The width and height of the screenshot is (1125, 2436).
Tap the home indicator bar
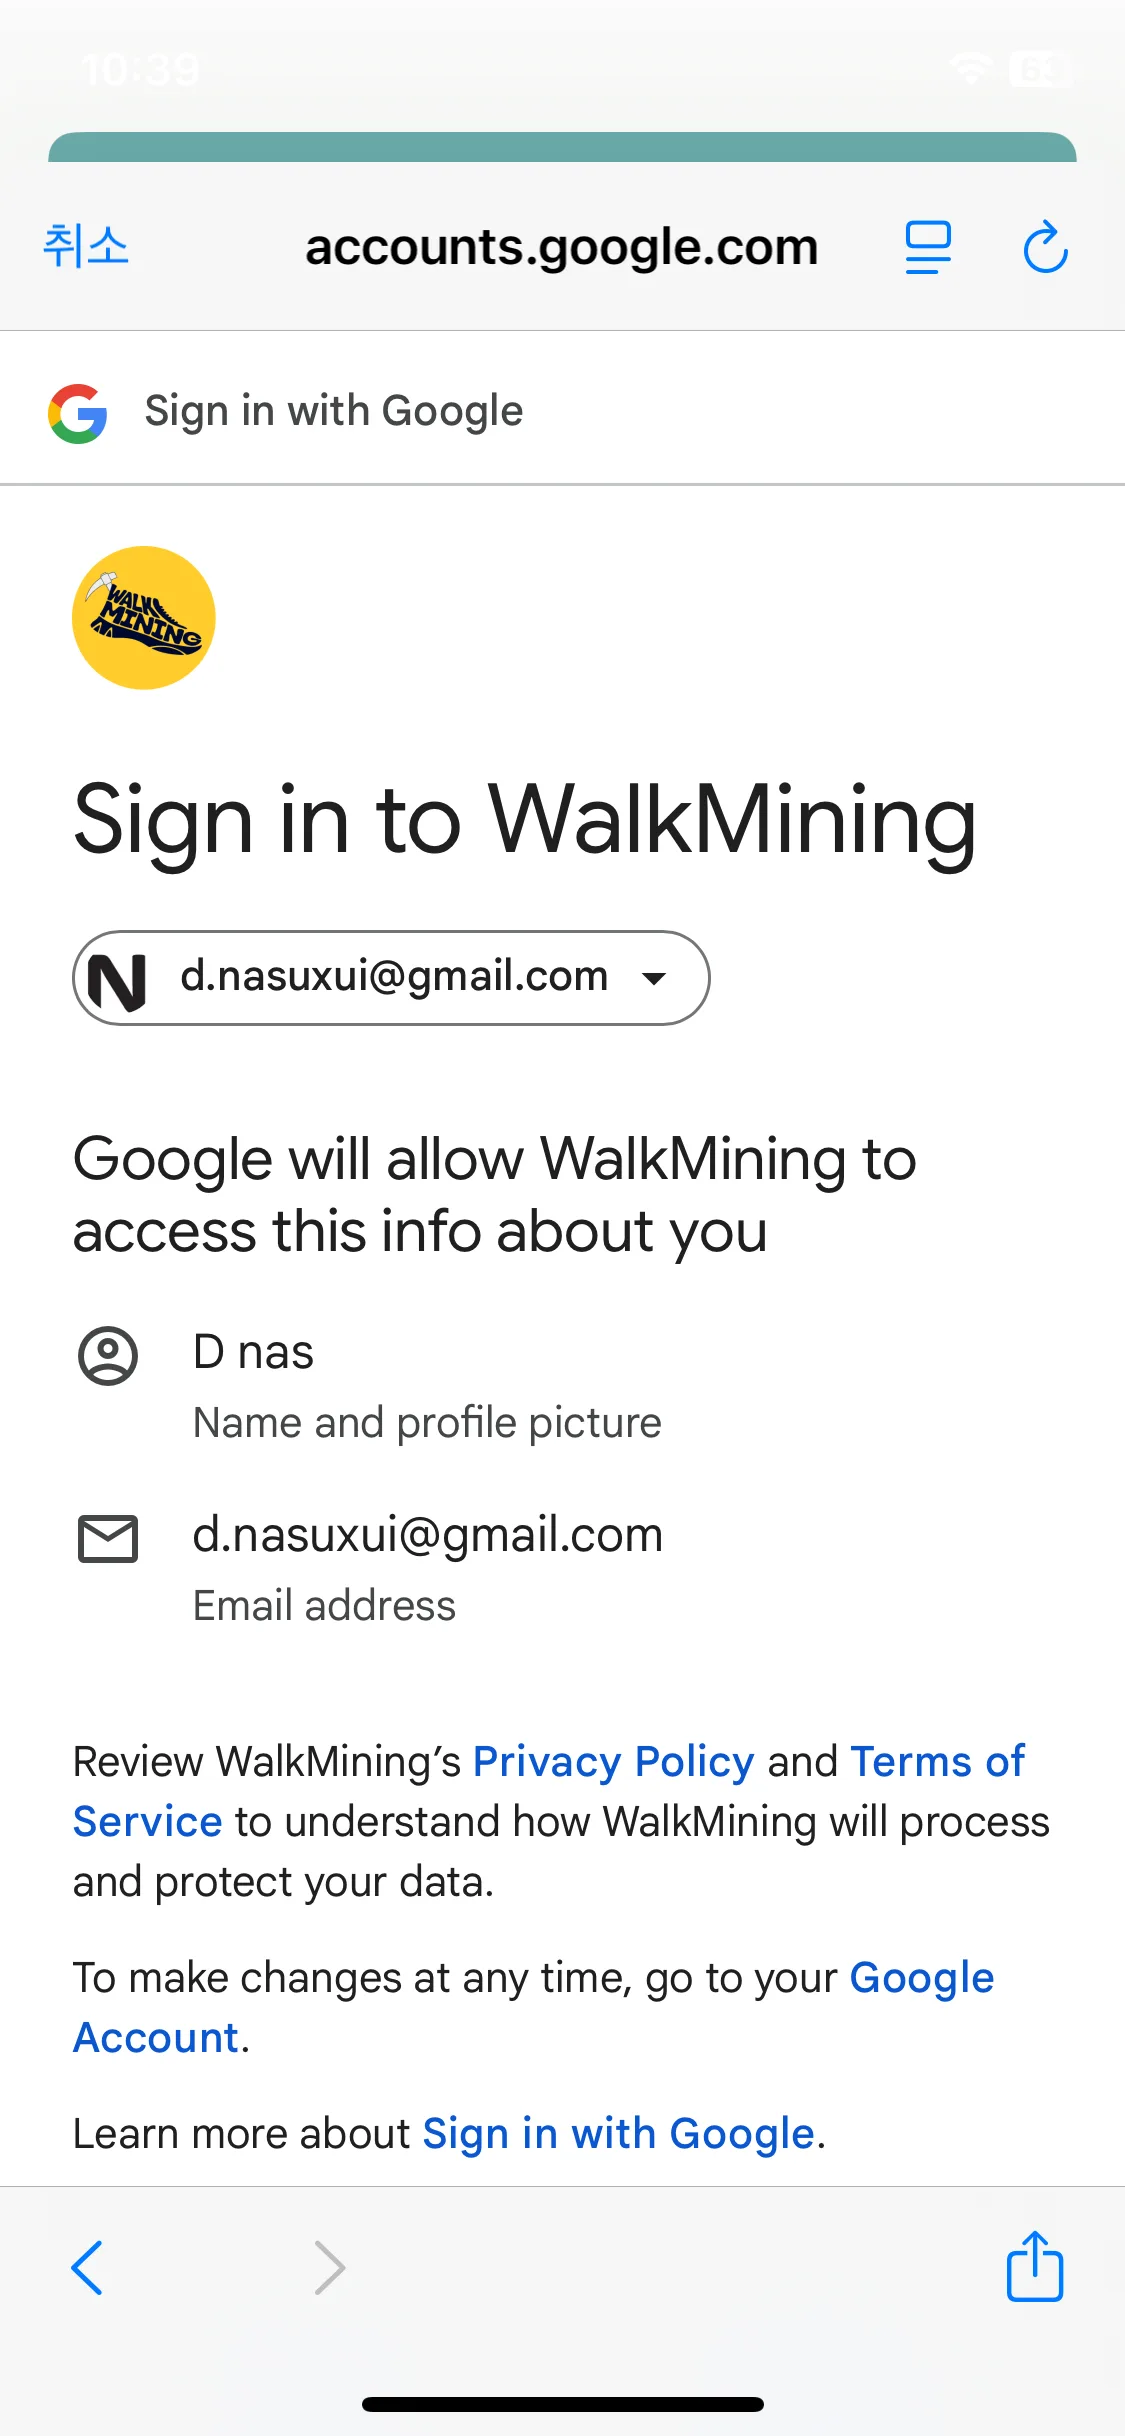[x=562, y=2404]
